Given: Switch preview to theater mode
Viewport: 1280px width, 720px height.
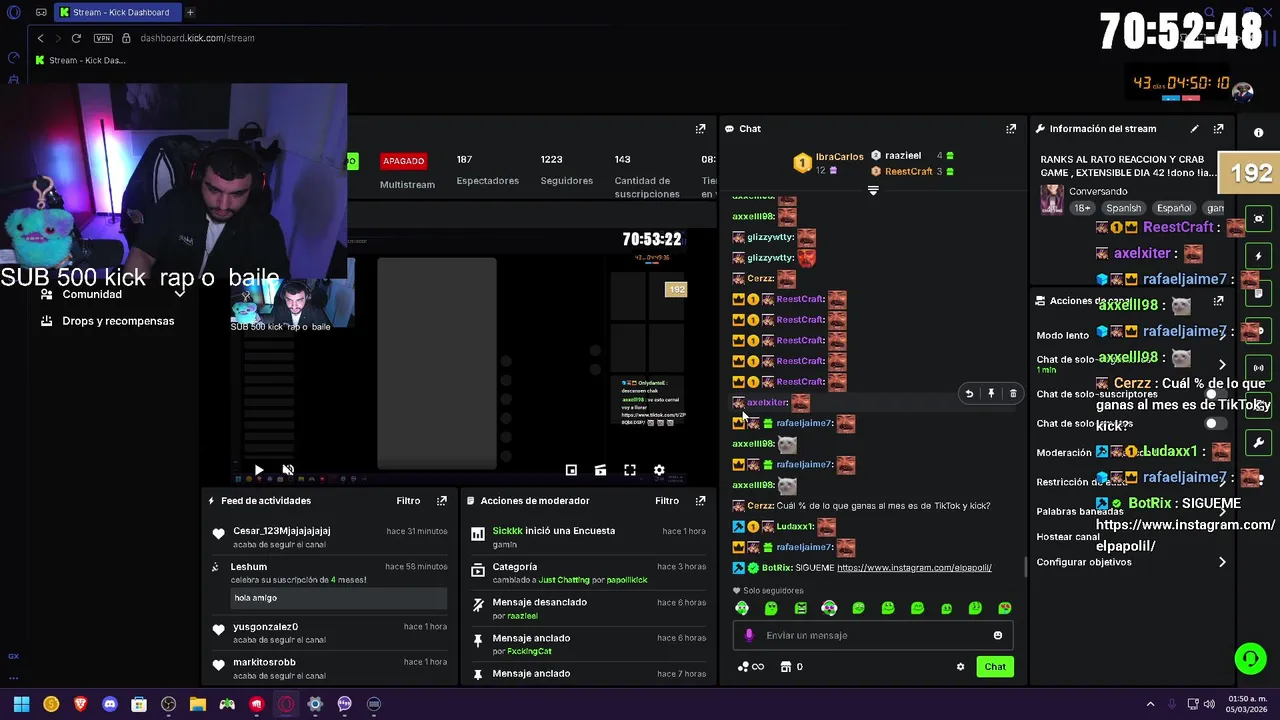Looking at the screenshot, I should pyautogui.click(x=600, y=470).
